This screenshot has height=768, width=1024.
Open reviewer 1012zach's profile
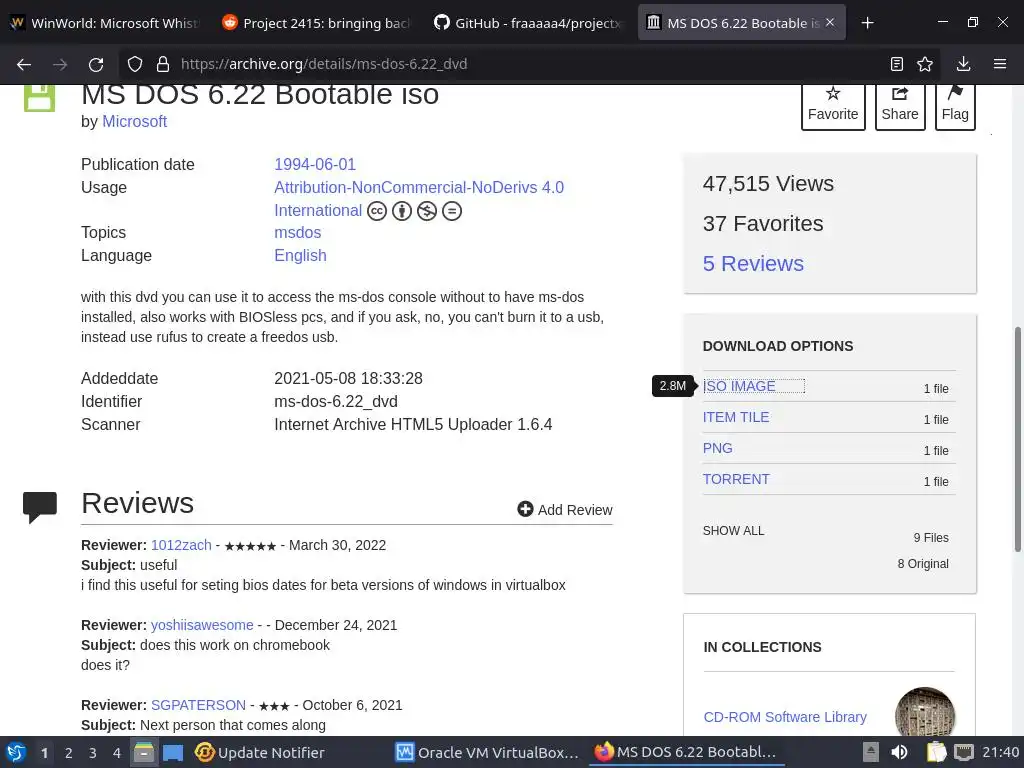click(x=181, y=545)
